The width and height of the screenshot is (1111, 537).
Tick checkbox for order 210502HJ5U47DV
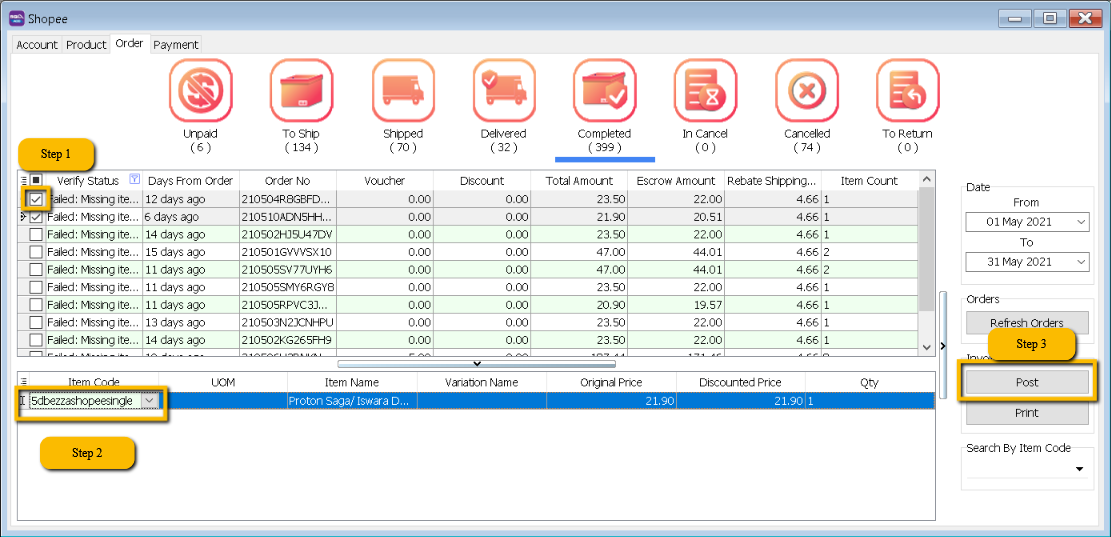pos(36,234)
